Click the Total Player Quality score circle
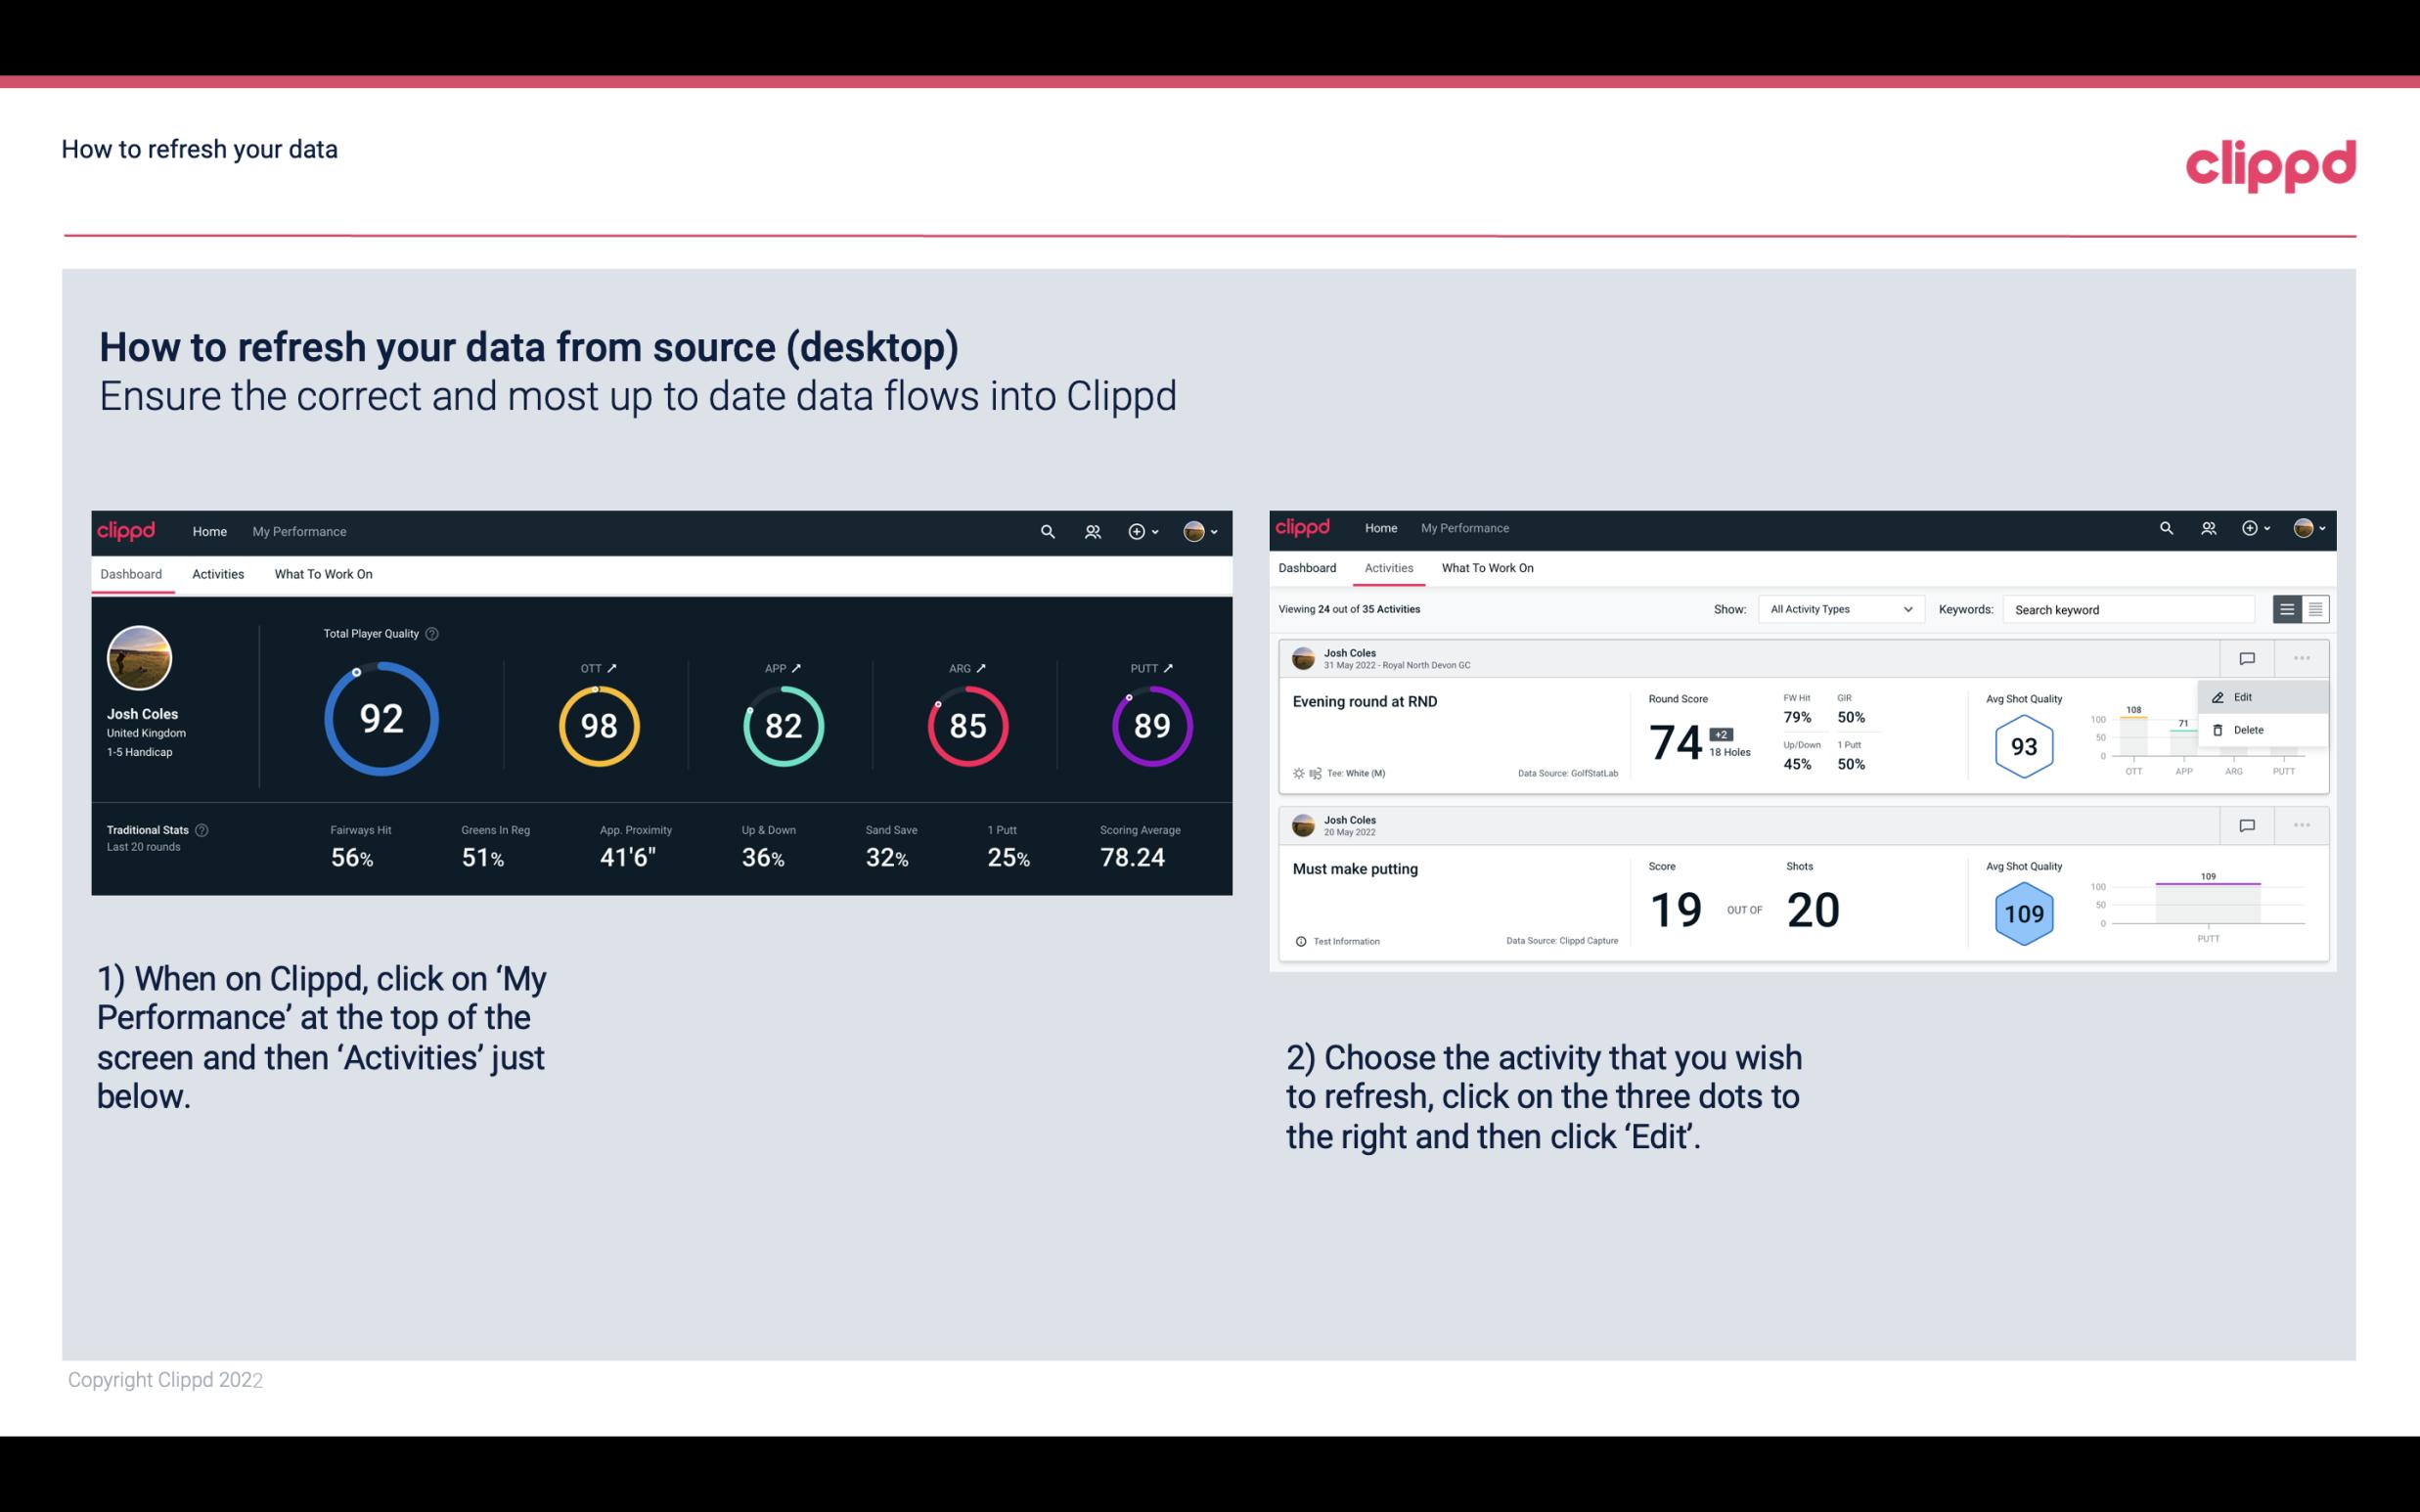The width and height of the screenshot is (2420, 1512). [380, 721]
